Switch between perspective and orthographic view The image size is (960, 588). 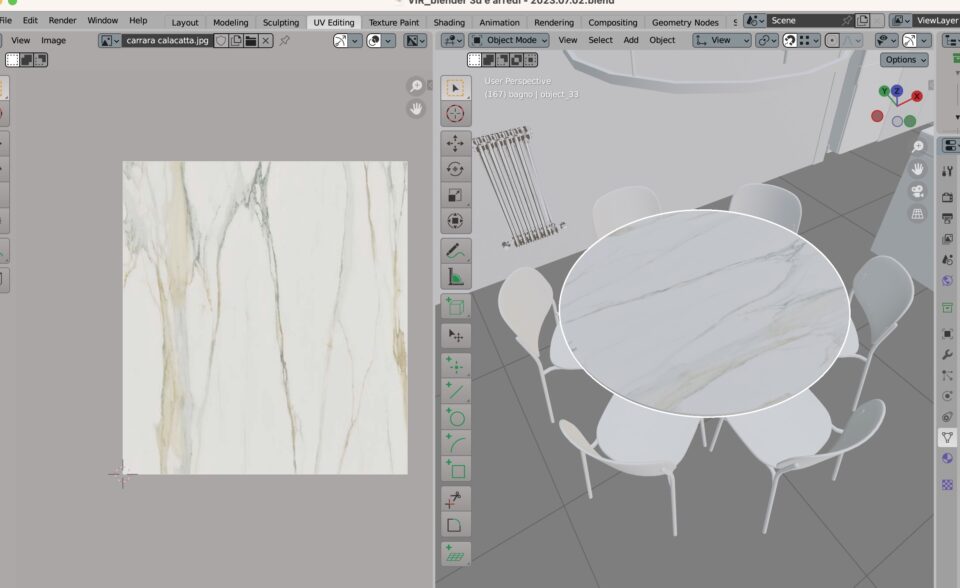click(917, 214)
